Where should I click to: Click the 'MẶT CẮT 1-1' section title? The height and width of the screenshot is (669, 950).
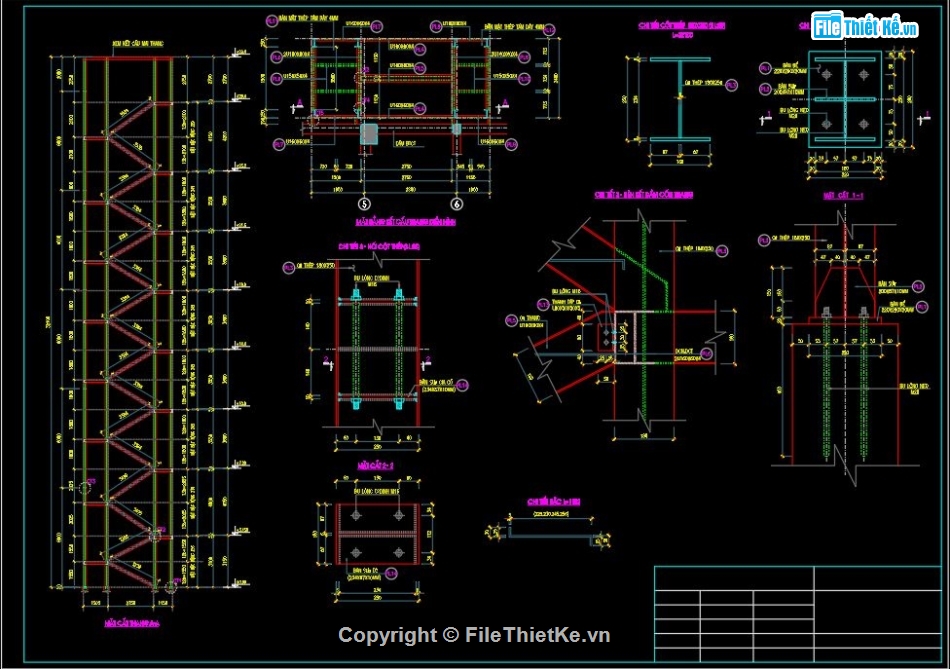pos(843,196)
